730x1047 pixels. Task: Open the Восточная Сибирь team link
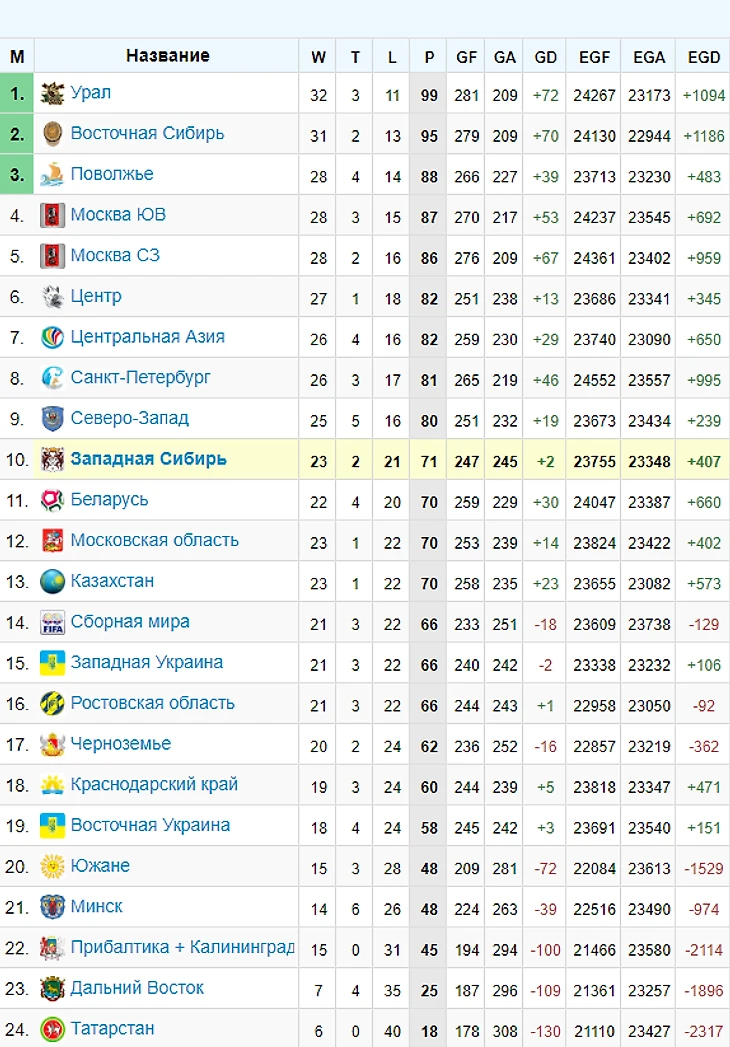(x=147, y=133)
